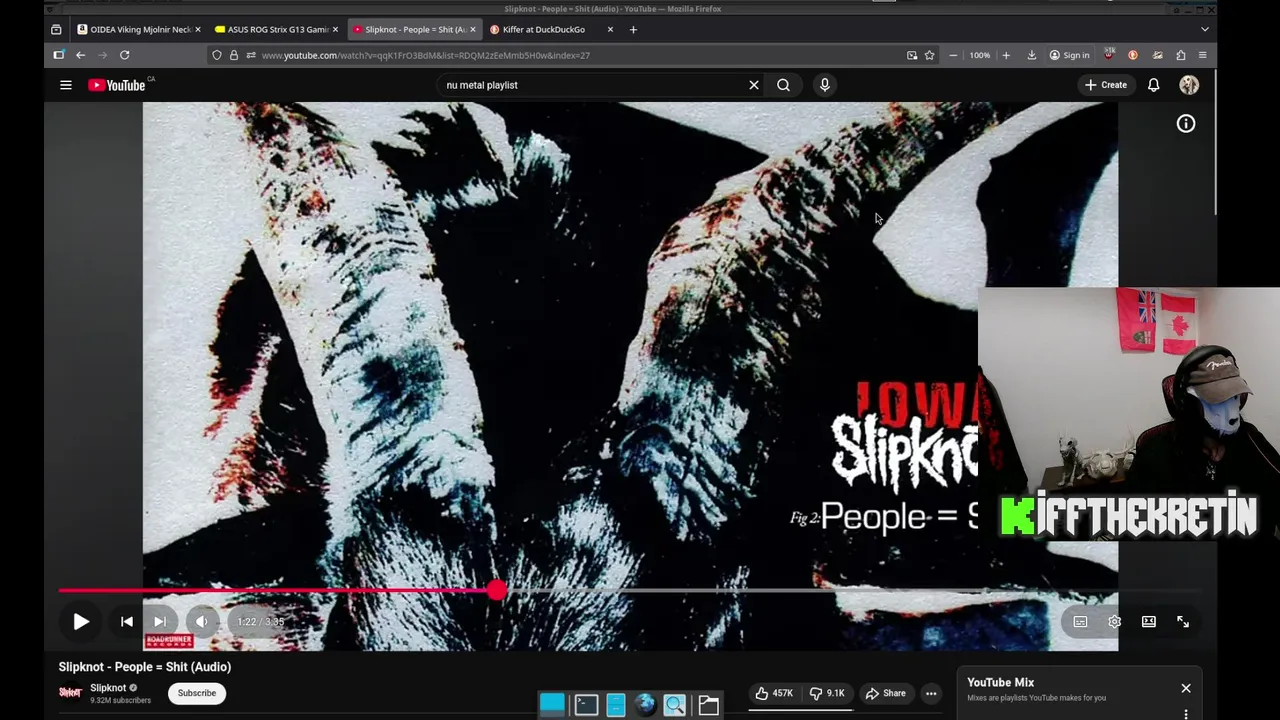Launch web browser globe taskbar icon
1280x720 pixels.
pyautogui.click(x=645, y=705)
